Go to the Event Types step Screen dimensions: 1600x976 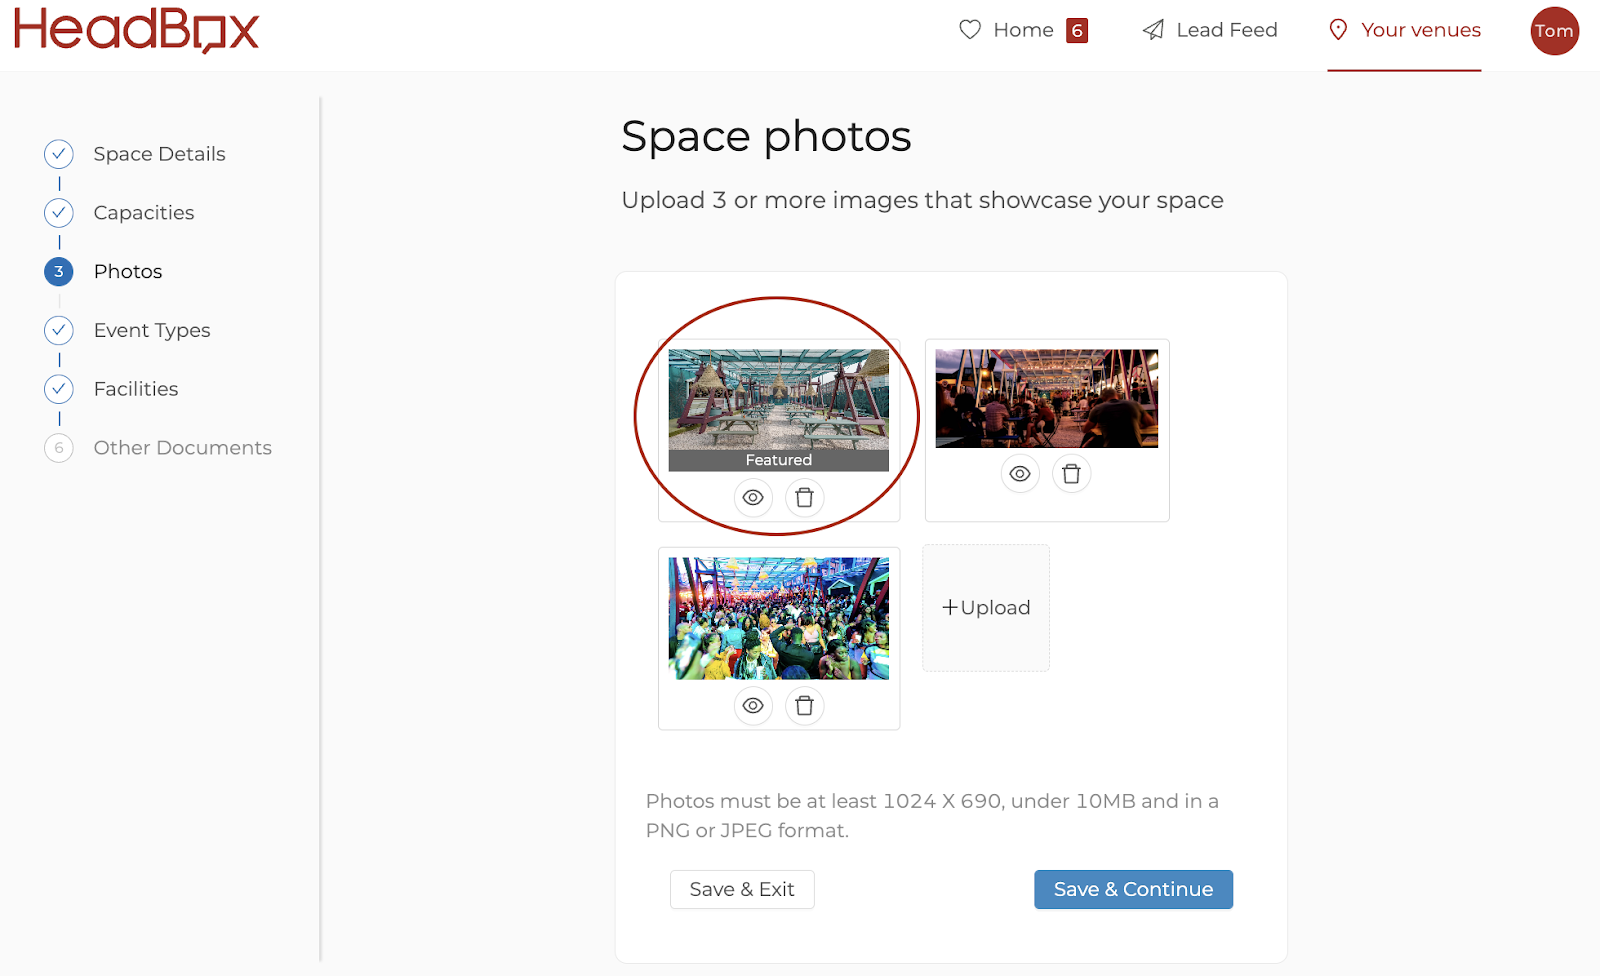point(152,330)
